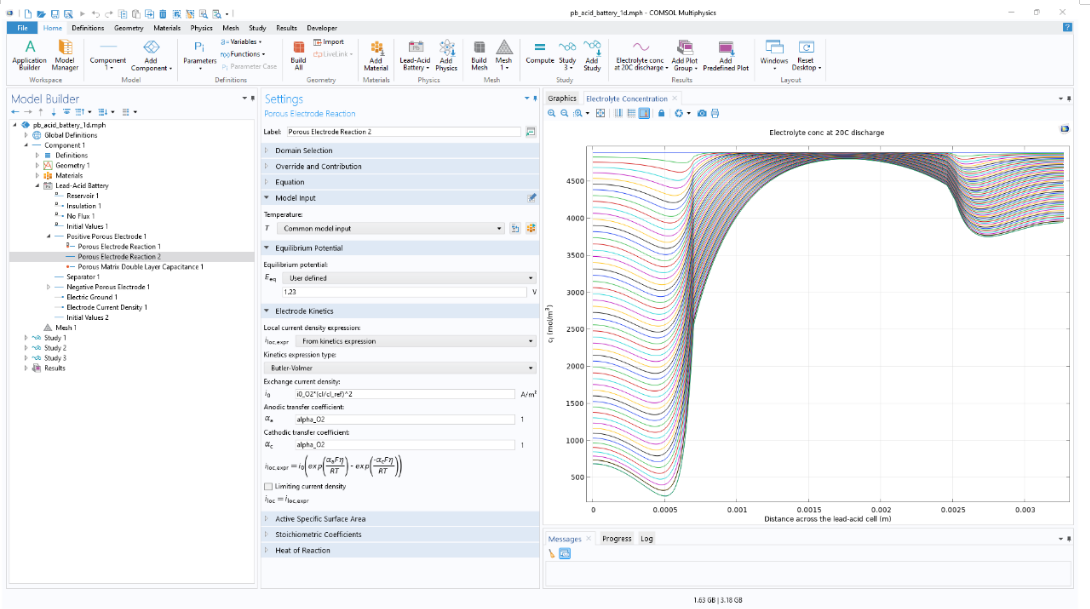Zoom in on the graphics plot
1090x609 pixels.
point(551,113)
